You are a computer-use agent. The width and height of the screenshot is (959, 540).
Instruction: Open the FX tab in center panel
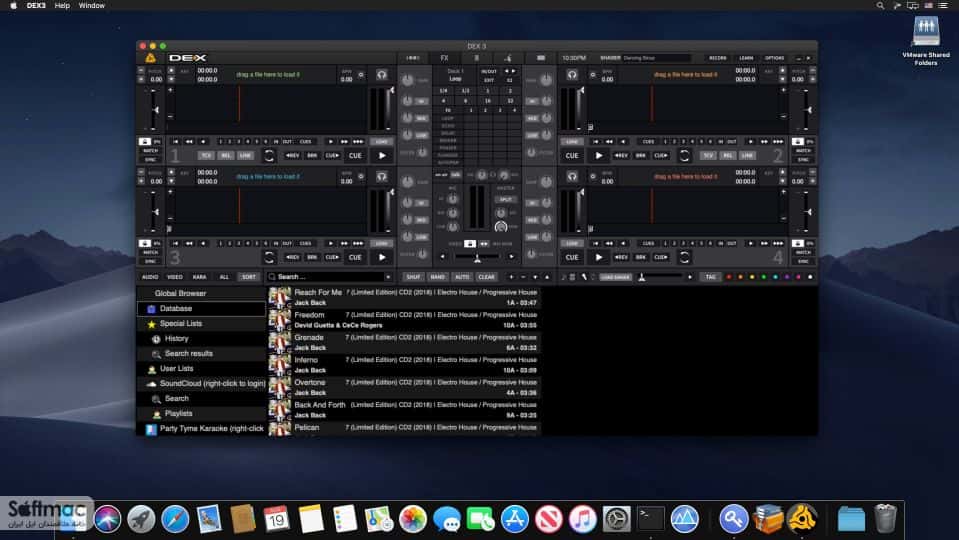click(445, 58)
